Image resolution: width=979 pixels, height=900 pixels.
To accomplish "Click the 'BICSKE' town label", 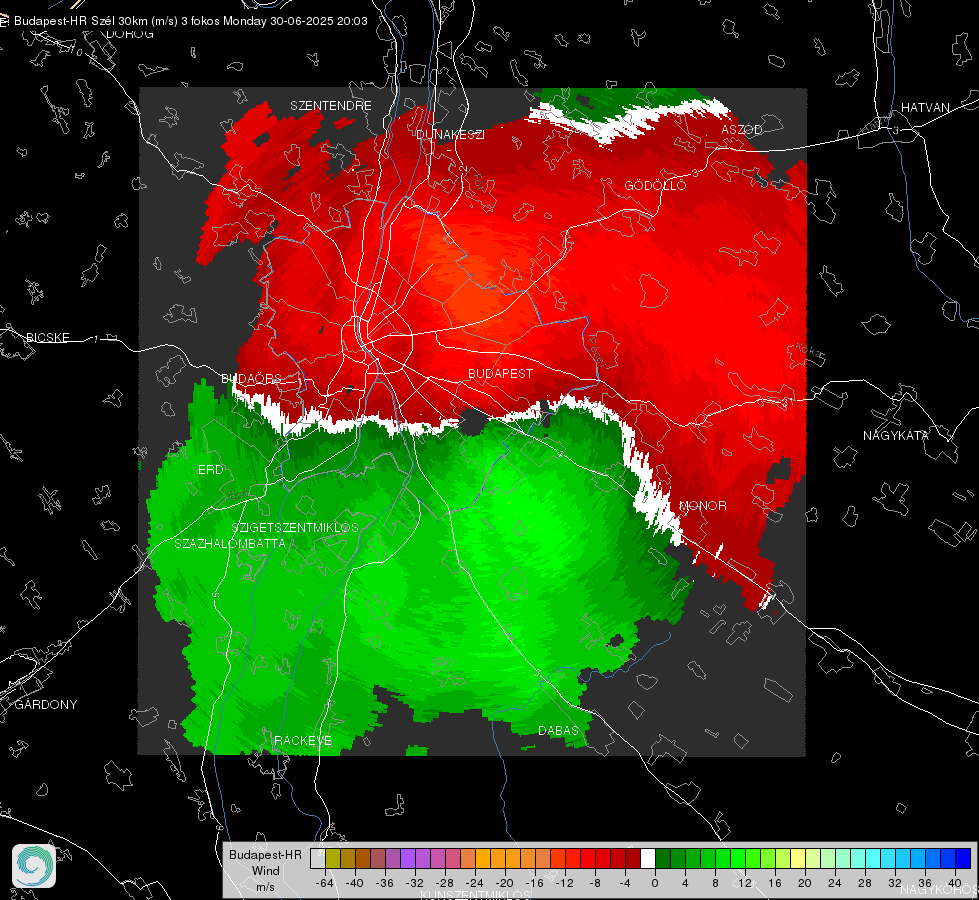I will [x=48, y=337].
